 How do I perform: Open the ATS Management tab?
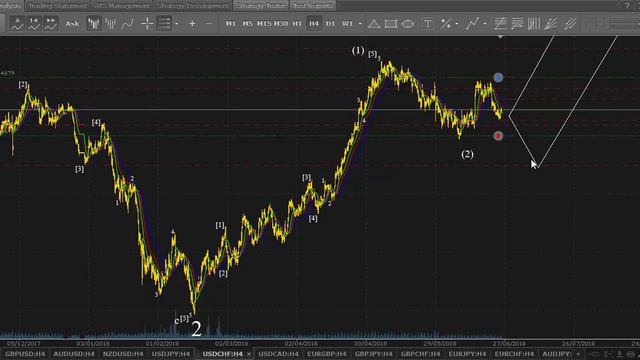coord(122,5)
